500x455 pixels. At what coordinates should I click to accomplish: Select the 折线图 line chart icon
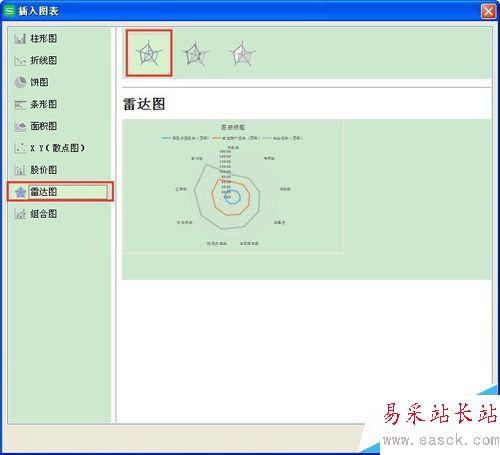(x=20, y=61)
